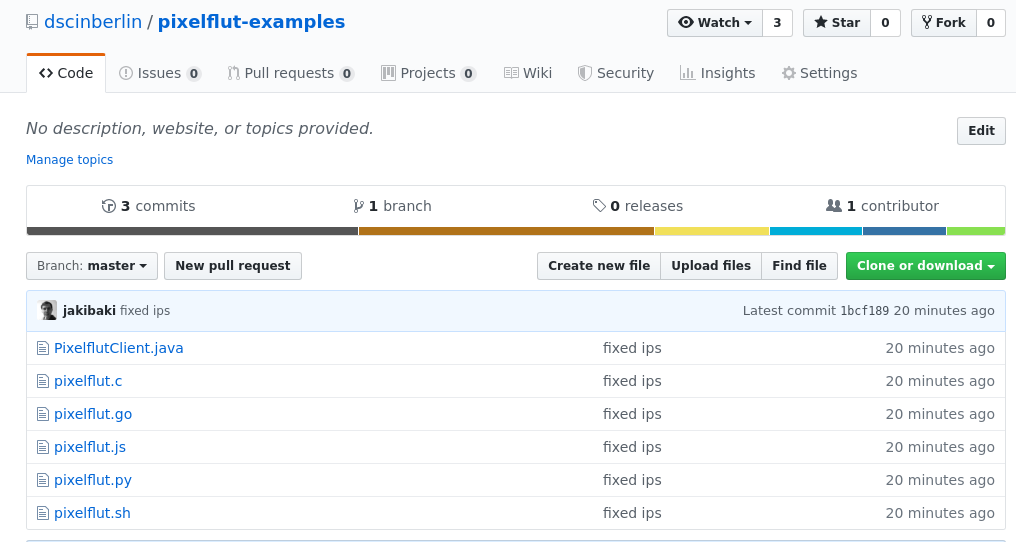The image size is (1016, 542).
Task: Click 'fixed ips' in the pixelflut.go row
Action: click(x=632, y=414)
